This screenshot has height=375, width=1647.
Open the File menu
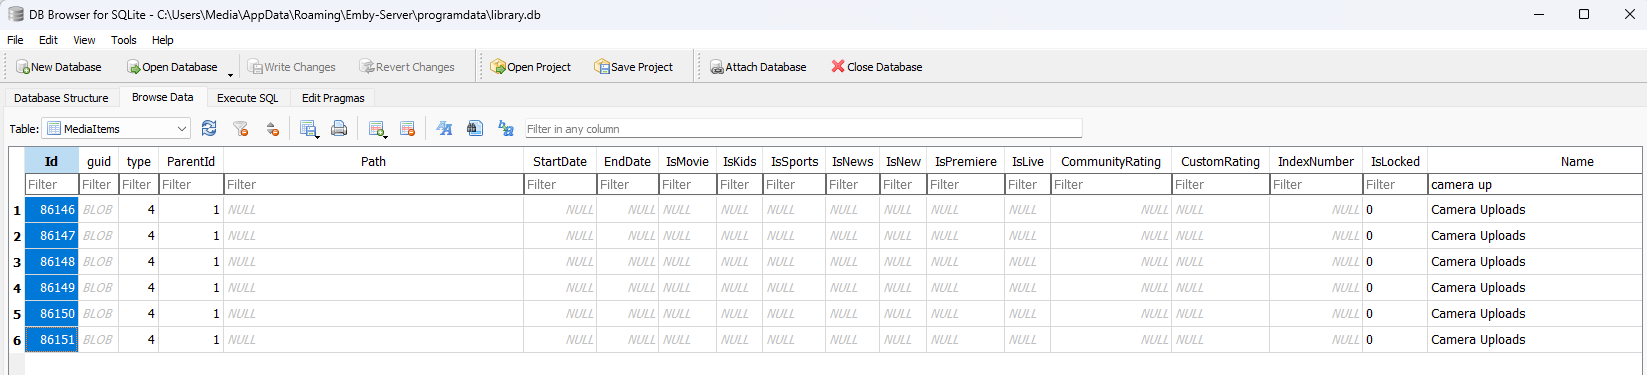[15, 40]
